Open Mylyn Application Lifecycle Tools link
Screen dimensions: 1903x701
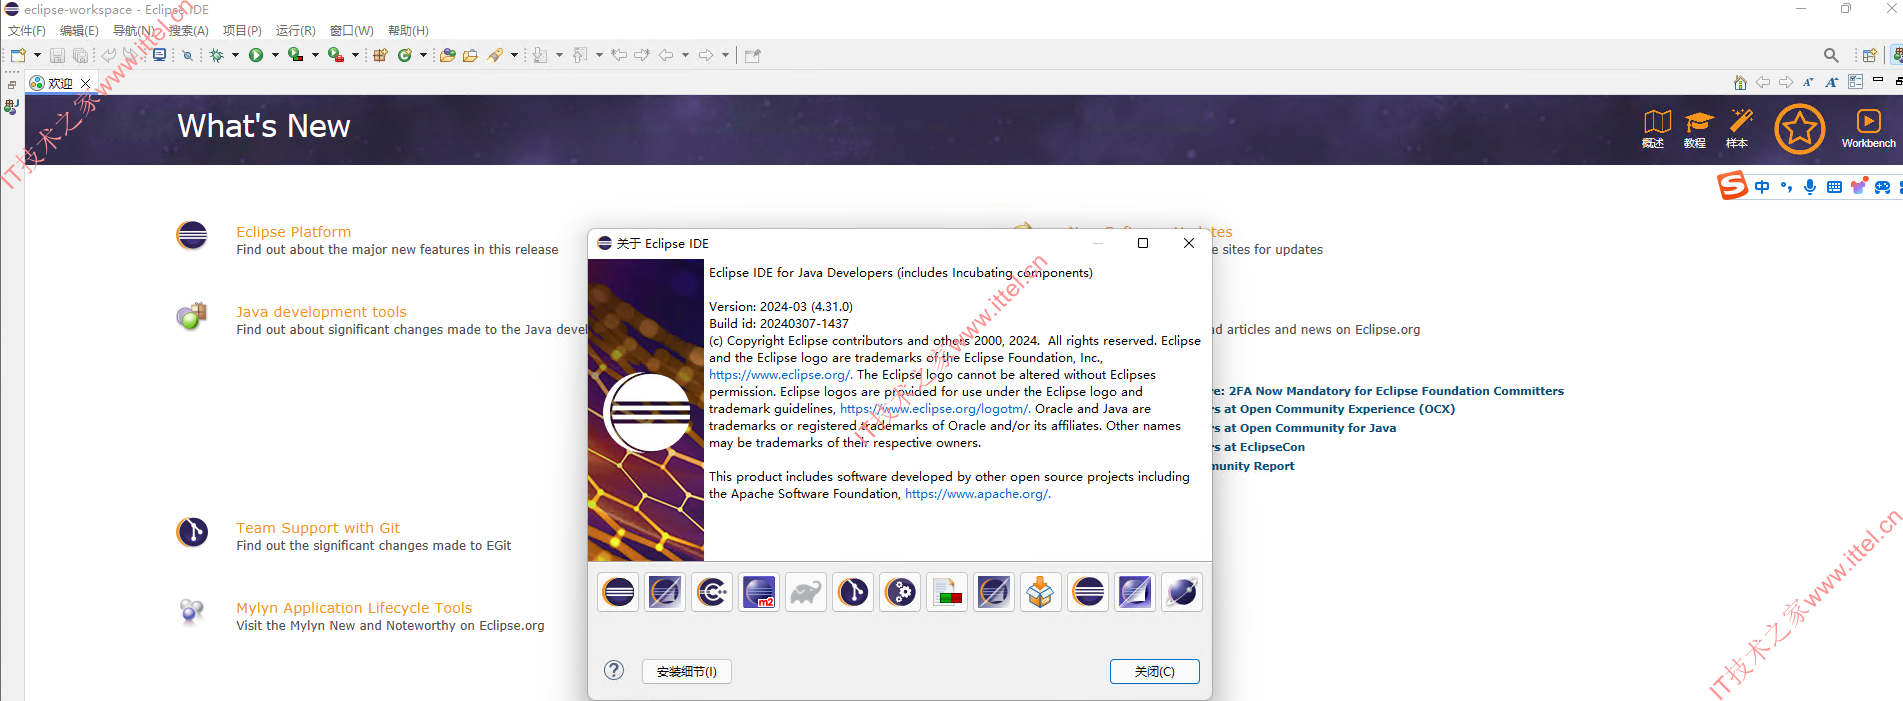click(x=354, y=608)
